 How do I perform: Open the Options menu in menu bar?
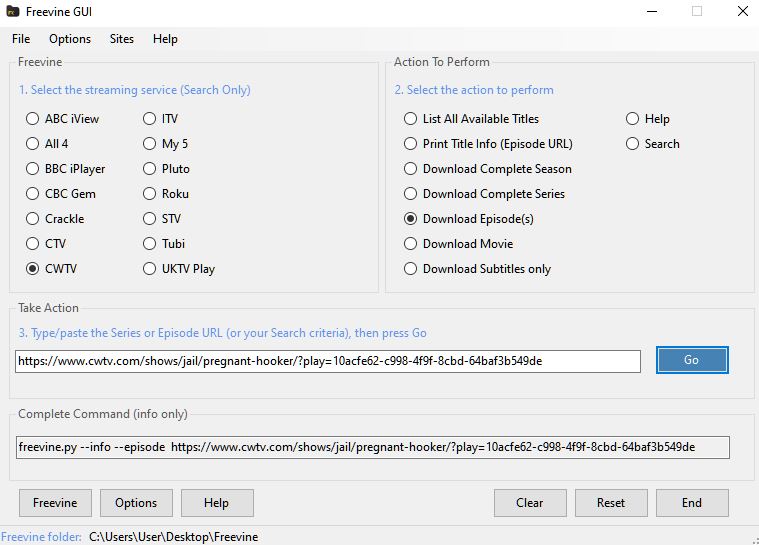(x=70, y=39)
